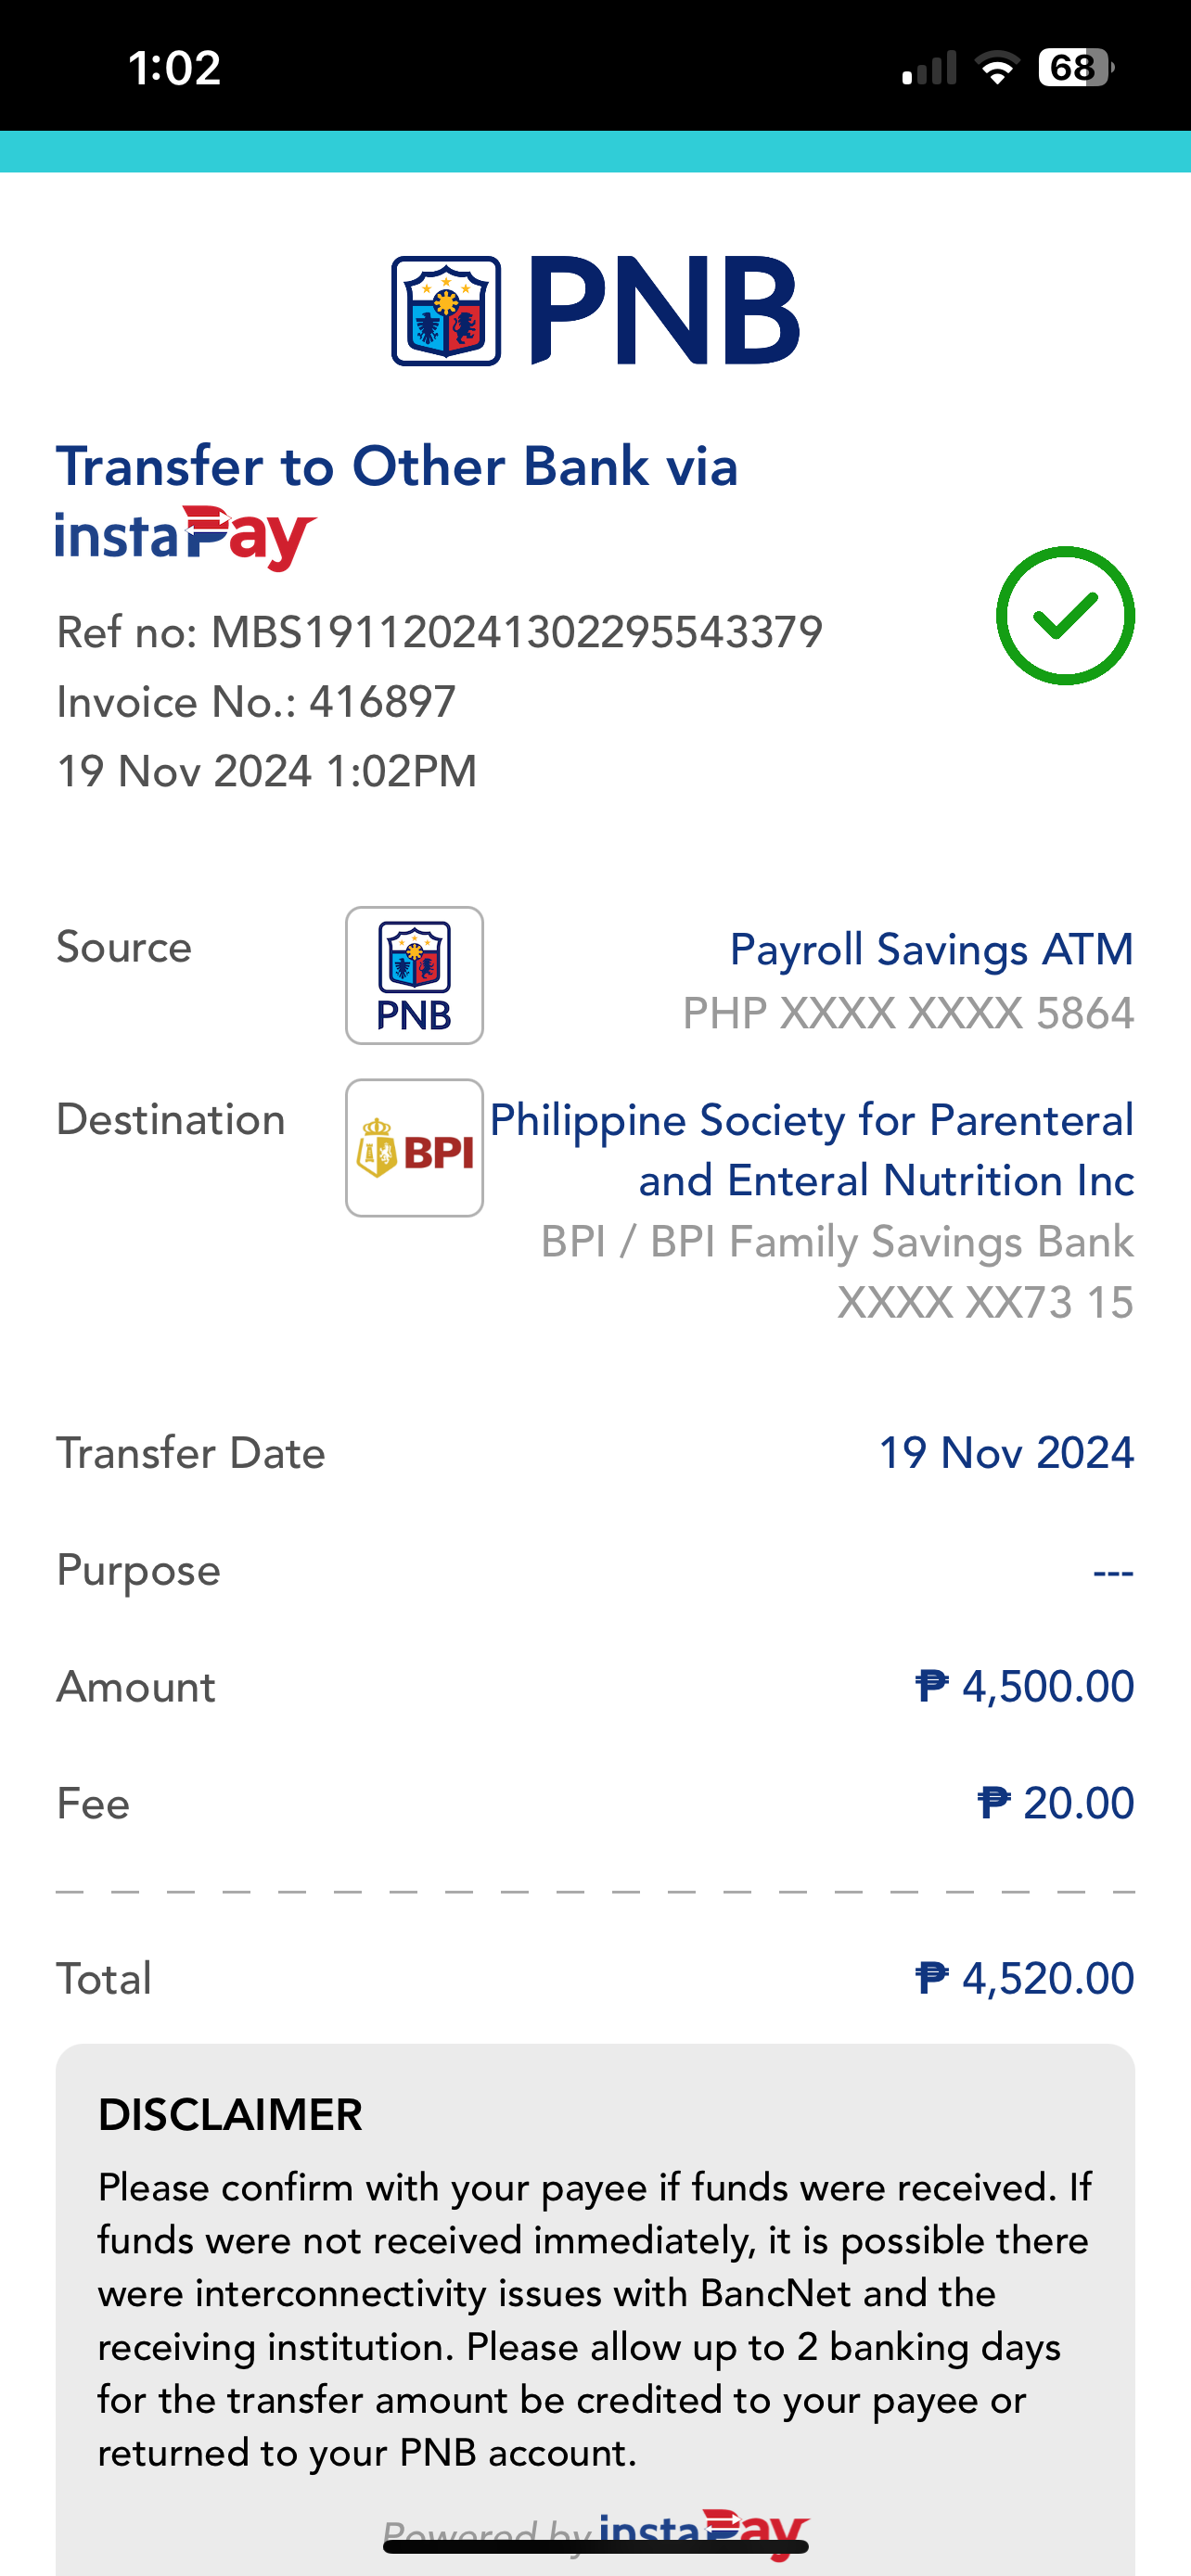Tap the Wi-Fi status icon

997,68
